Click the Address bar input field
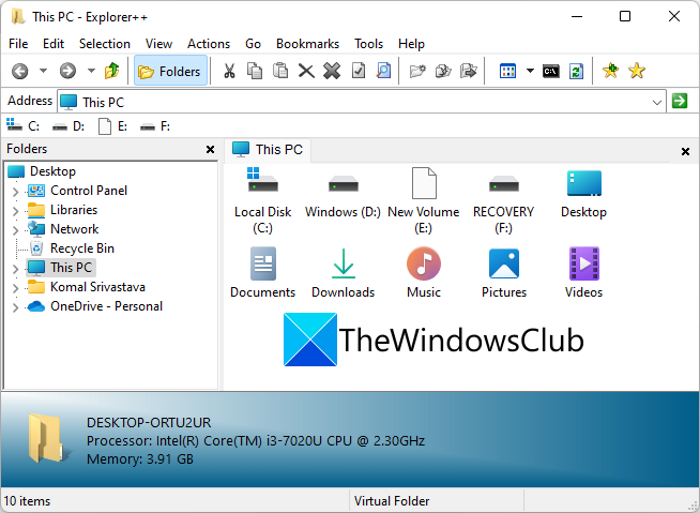The image size is (700, 513). click(362, 102)
